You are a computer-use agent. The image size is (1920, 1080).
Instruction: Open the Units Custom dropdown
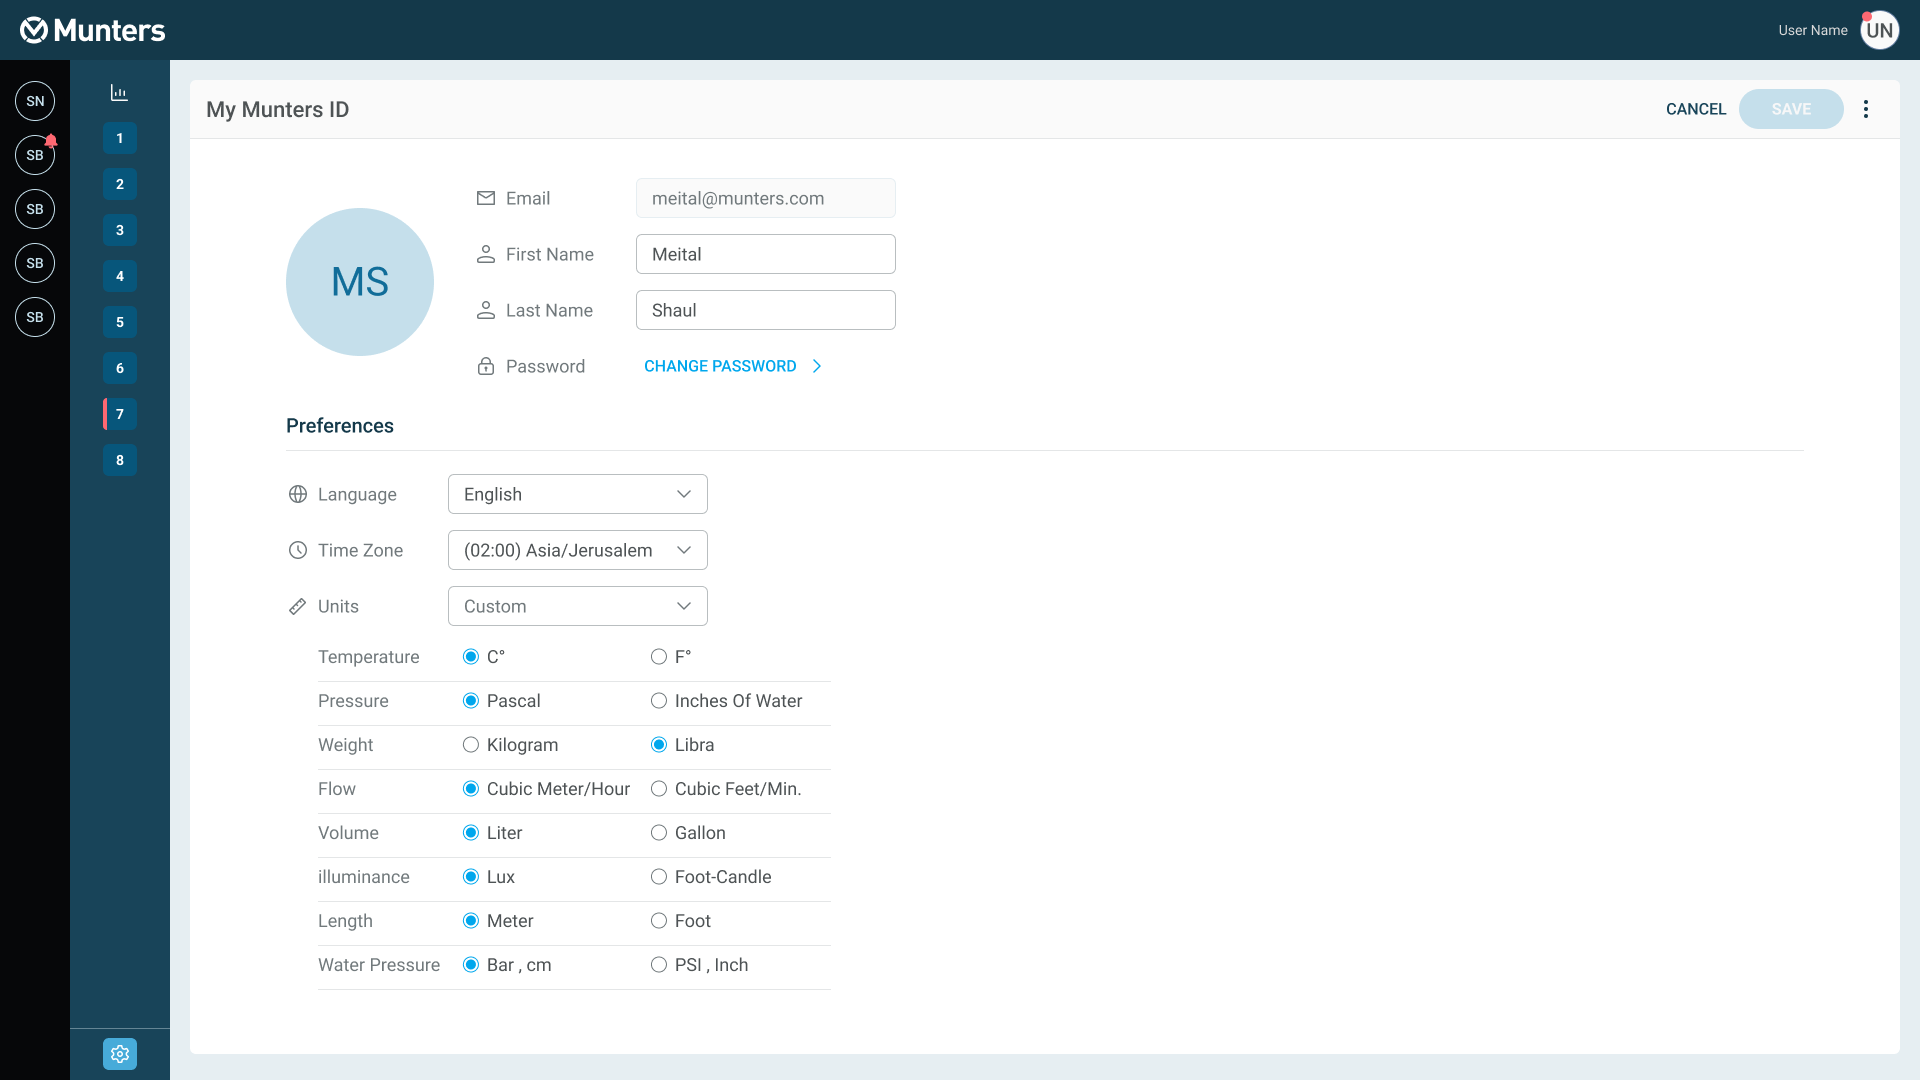(577, 606)
